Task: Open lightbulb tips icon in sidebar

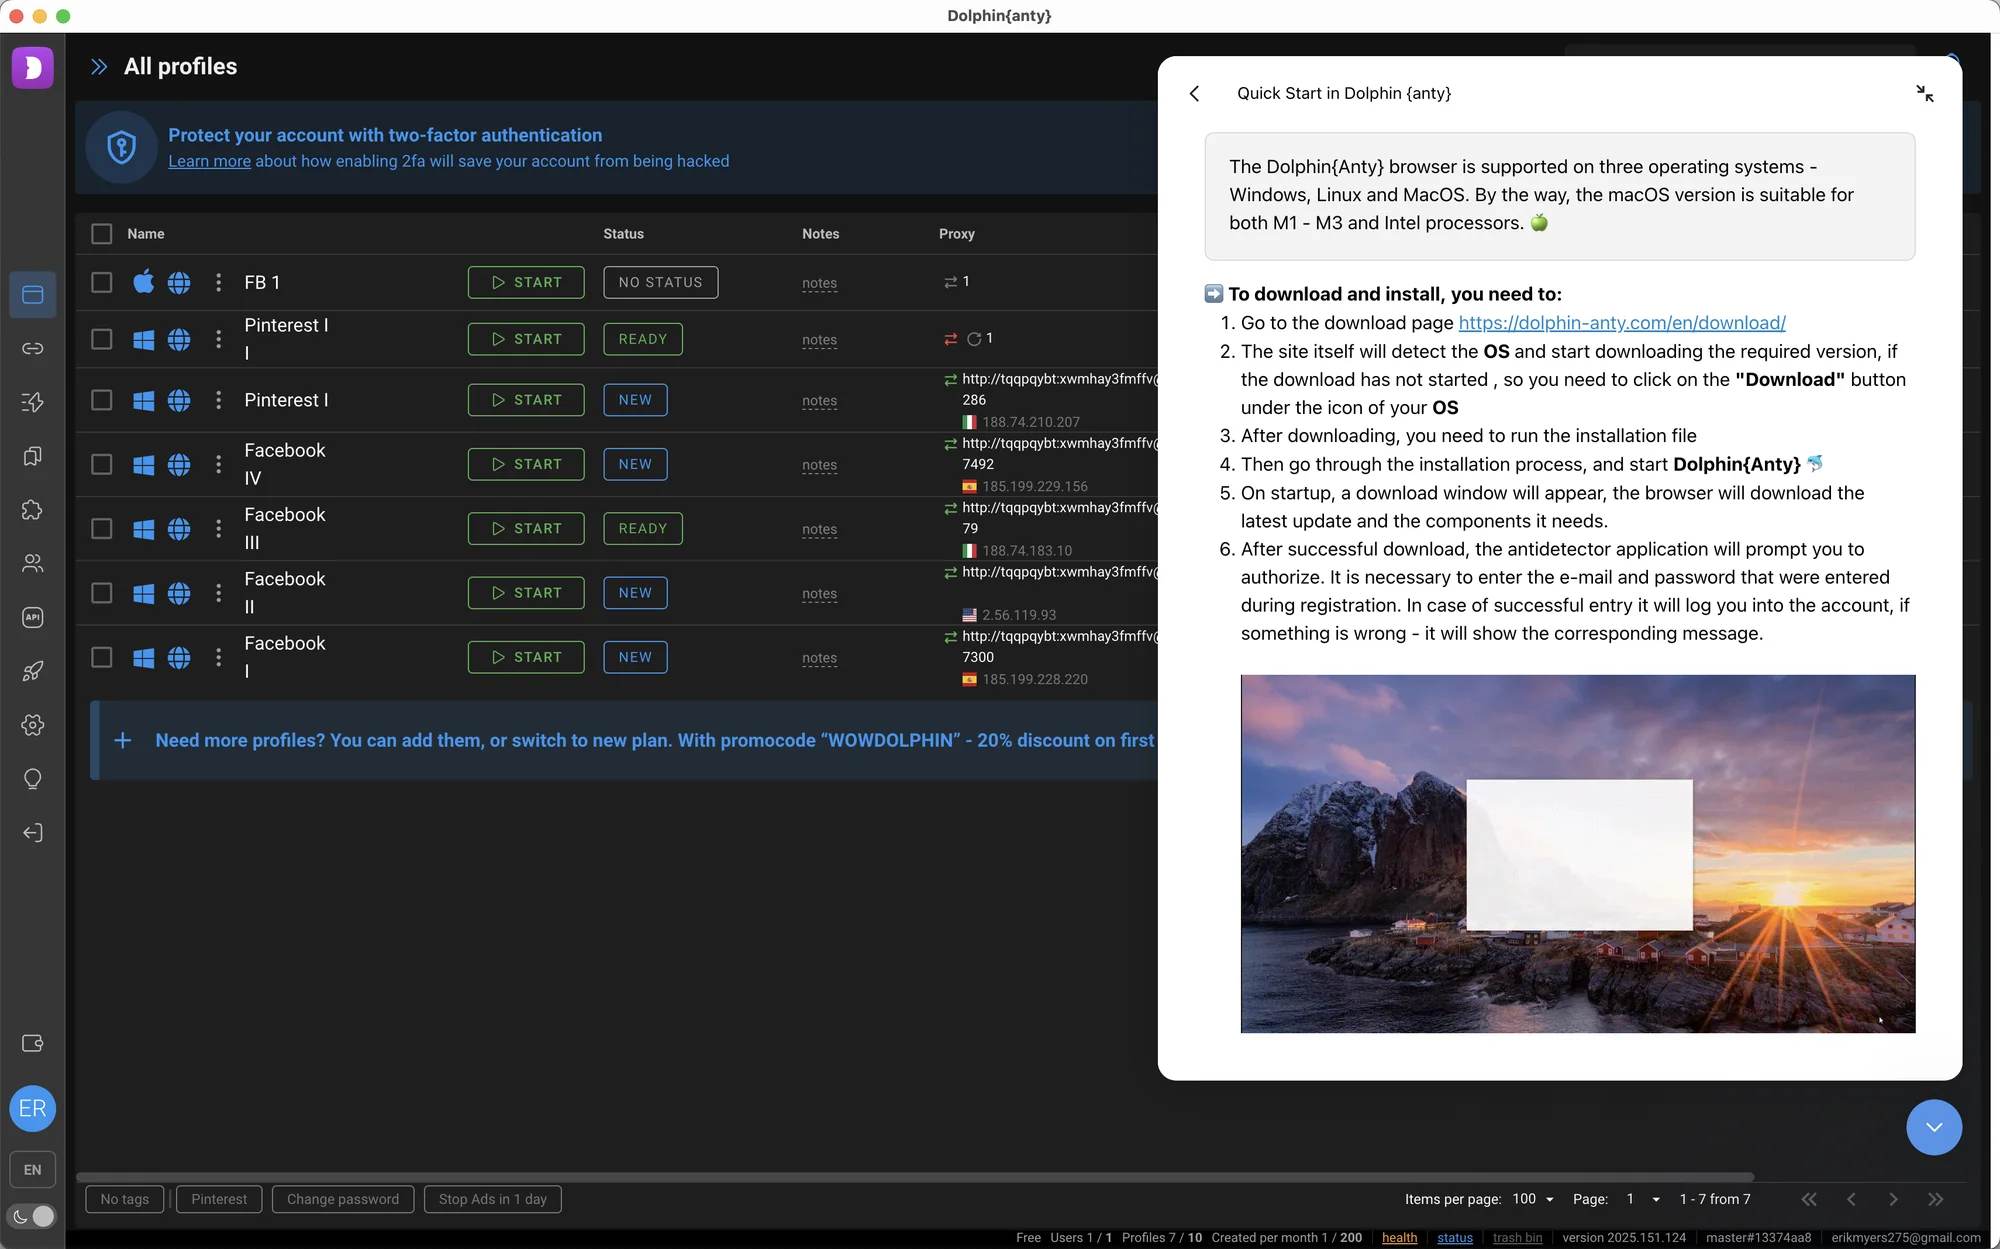Action: coord(32,779)
